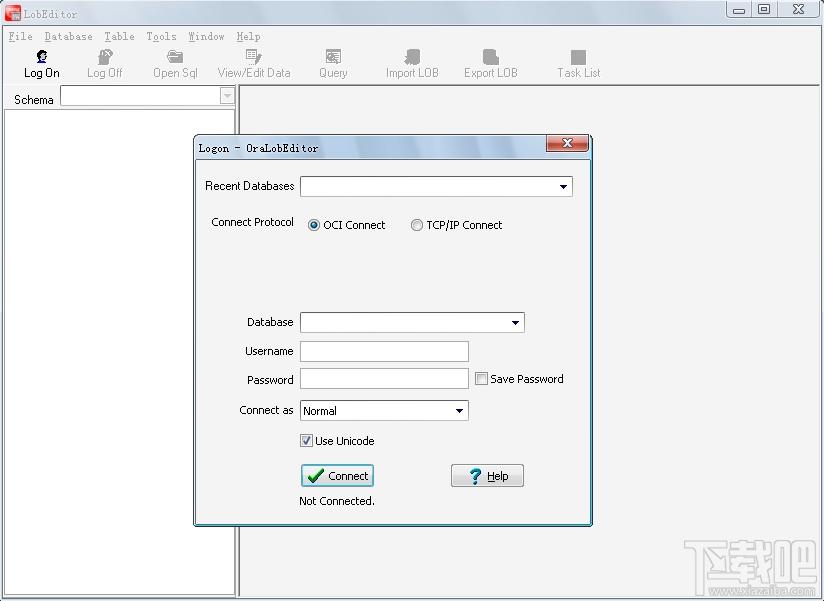This screenshot has width=824, height=601.
Task: Open the Help menu in menu bar
Action: (249, 36)
